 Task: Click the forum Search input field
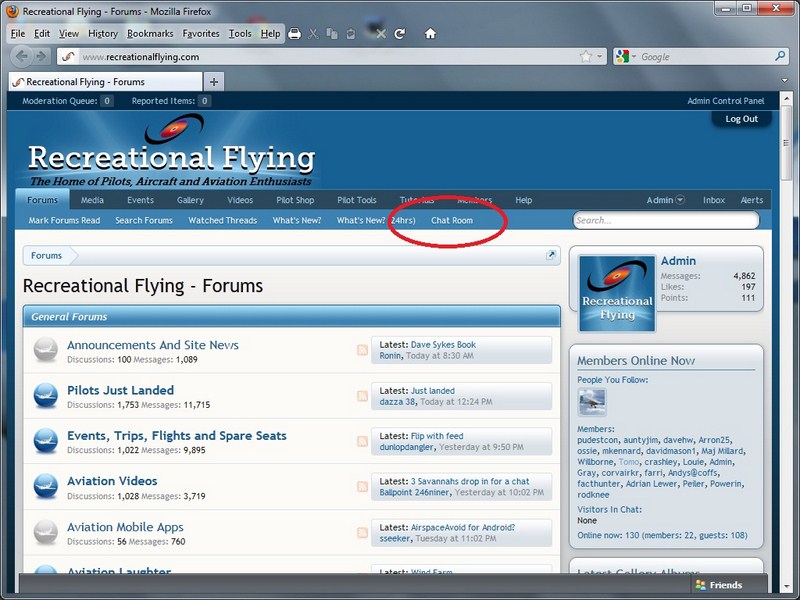point(666,220)
